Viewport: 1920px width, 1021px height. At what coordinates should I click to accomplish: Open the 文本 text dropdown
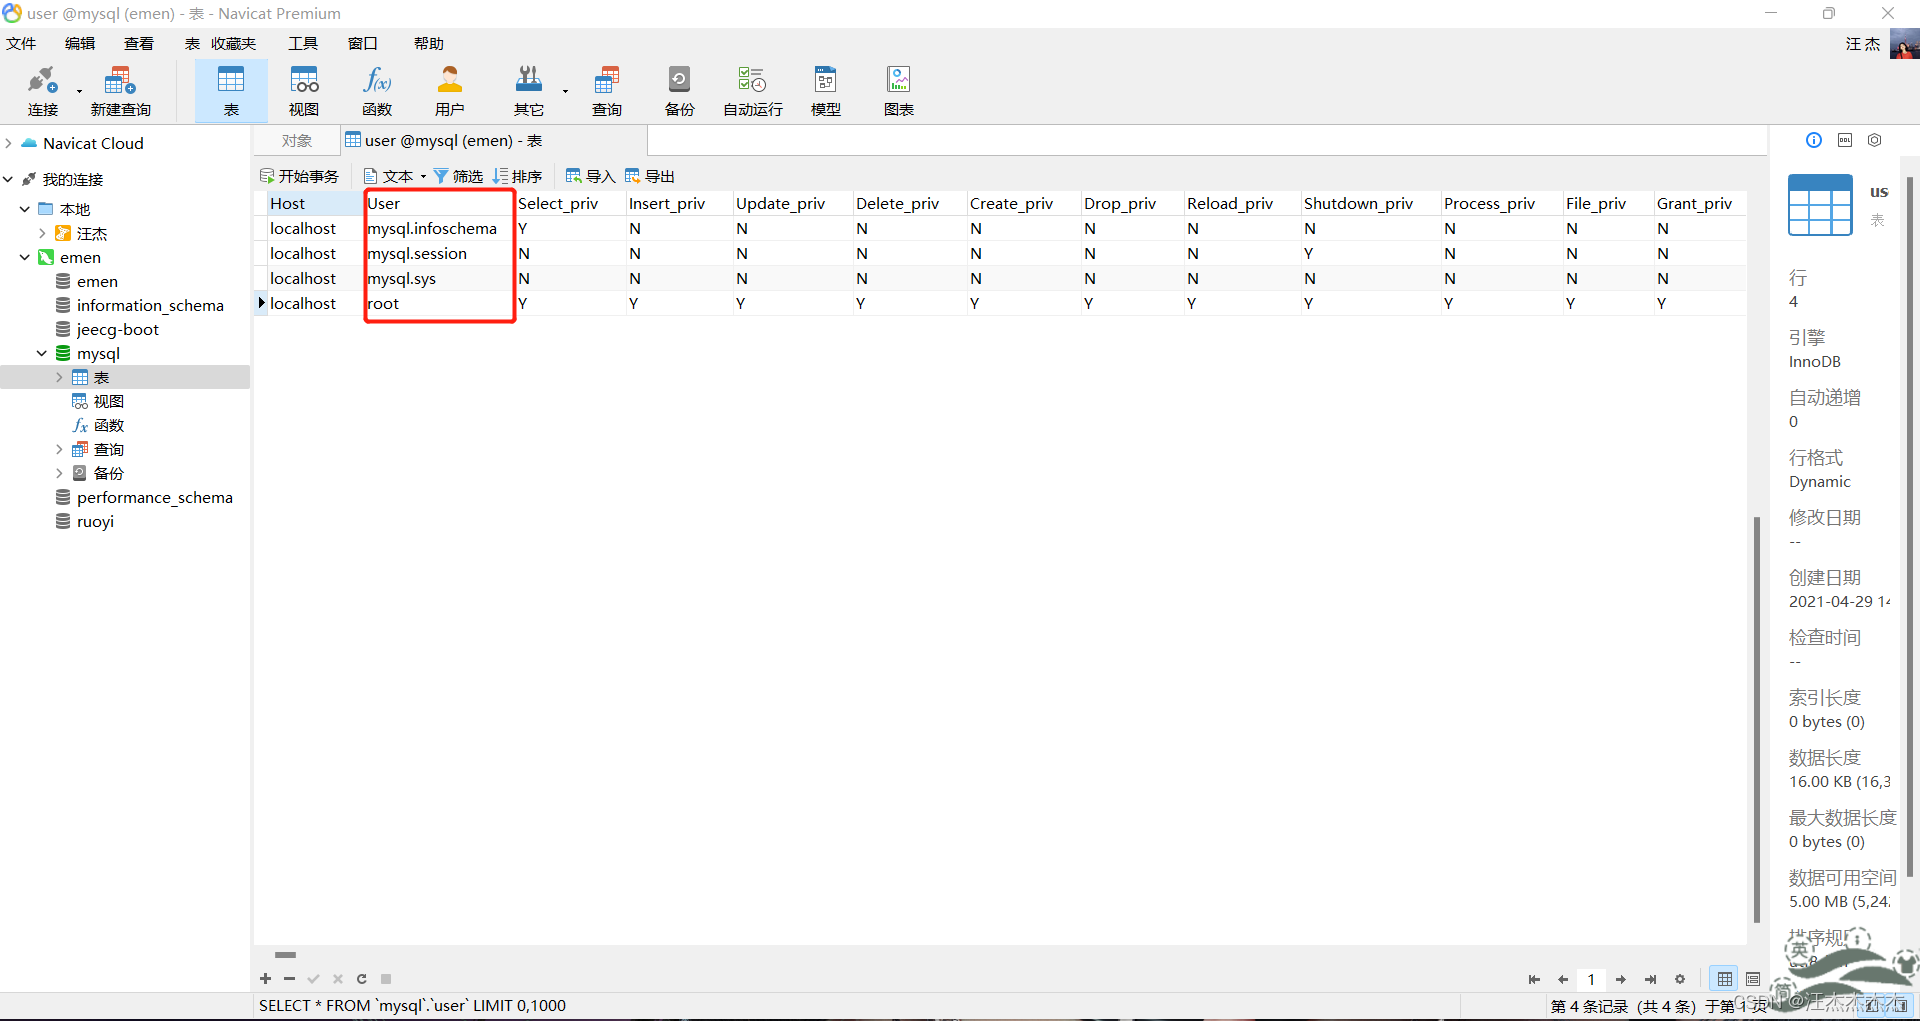tap(395, 176)
